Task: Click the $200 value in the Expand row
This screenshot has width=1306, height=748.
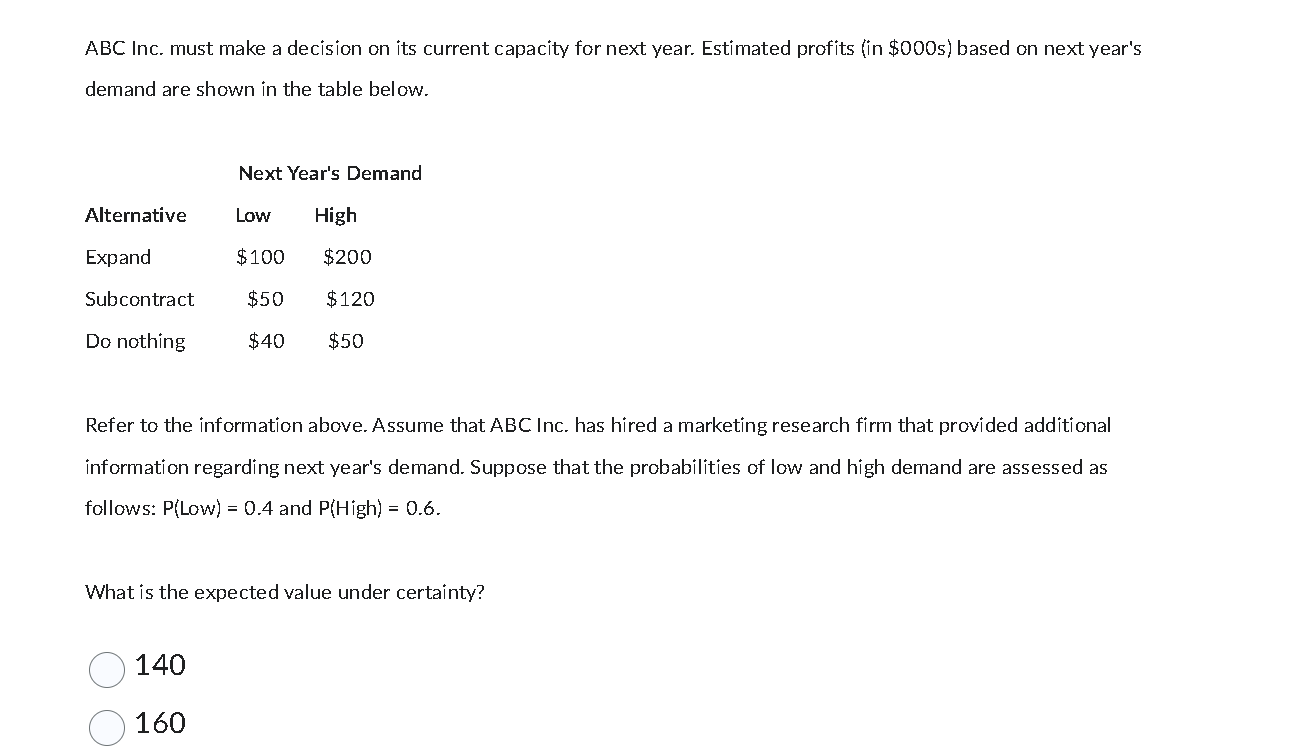Action: tap(349, 257)
